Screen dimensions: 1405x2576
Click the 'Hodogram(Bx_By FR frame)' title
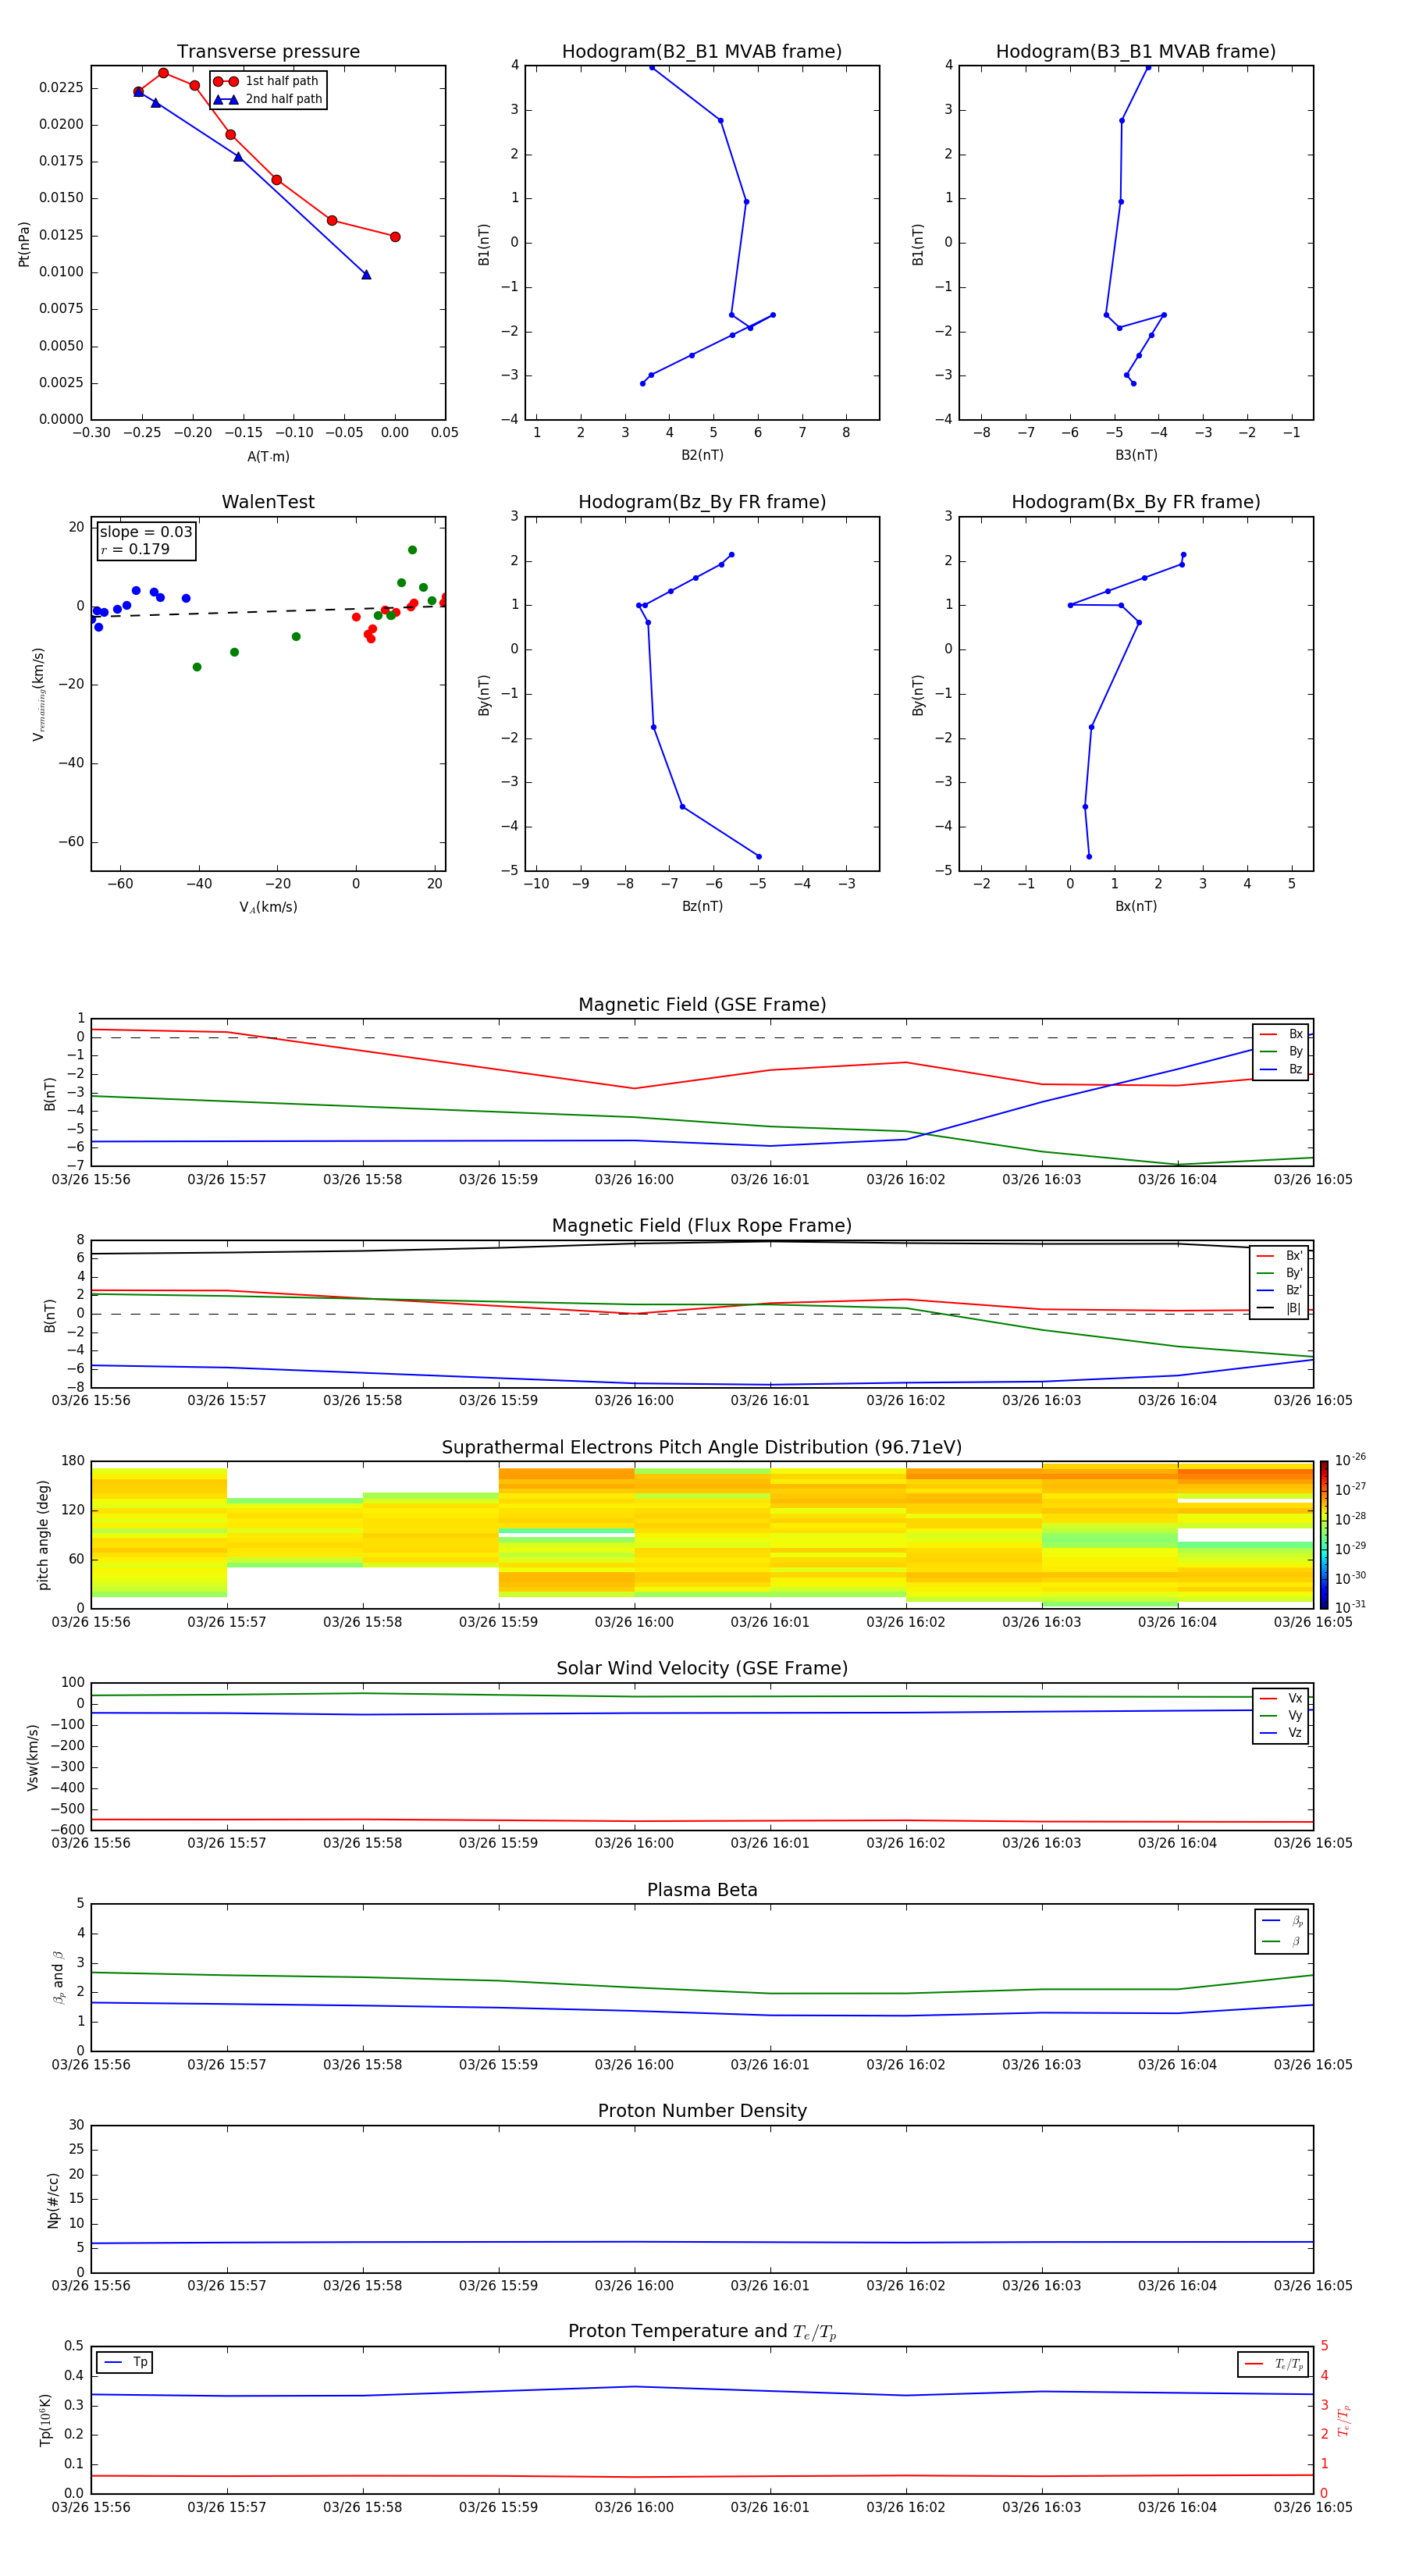pyautogui.click(x=1136, y=502)
